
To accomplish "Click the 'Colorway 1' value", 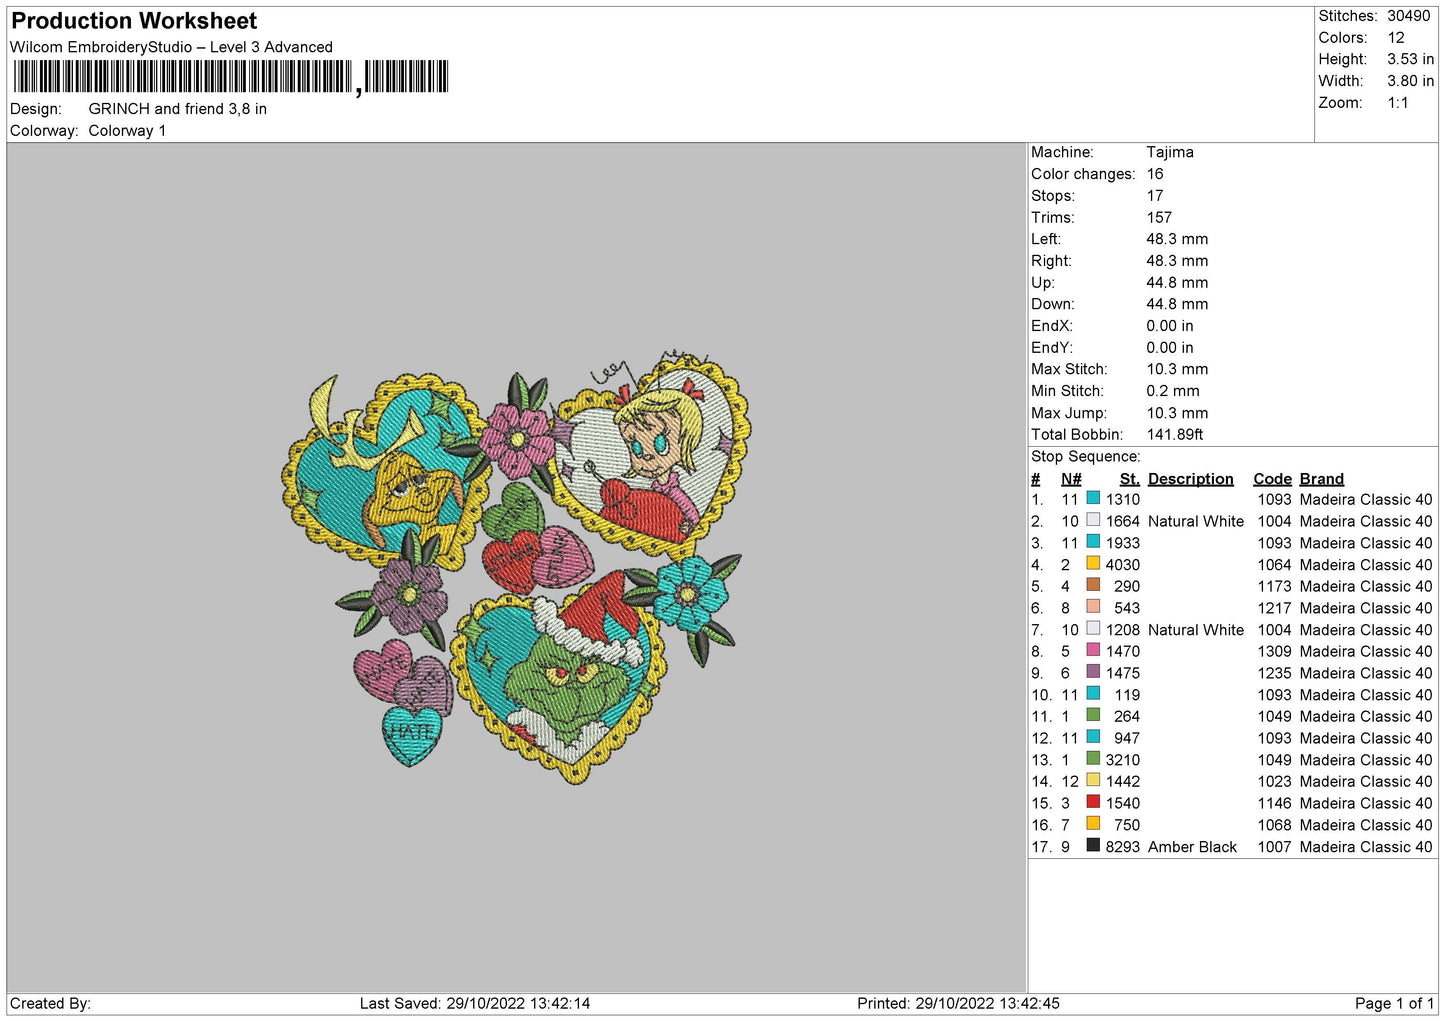I will coord(127,131).
